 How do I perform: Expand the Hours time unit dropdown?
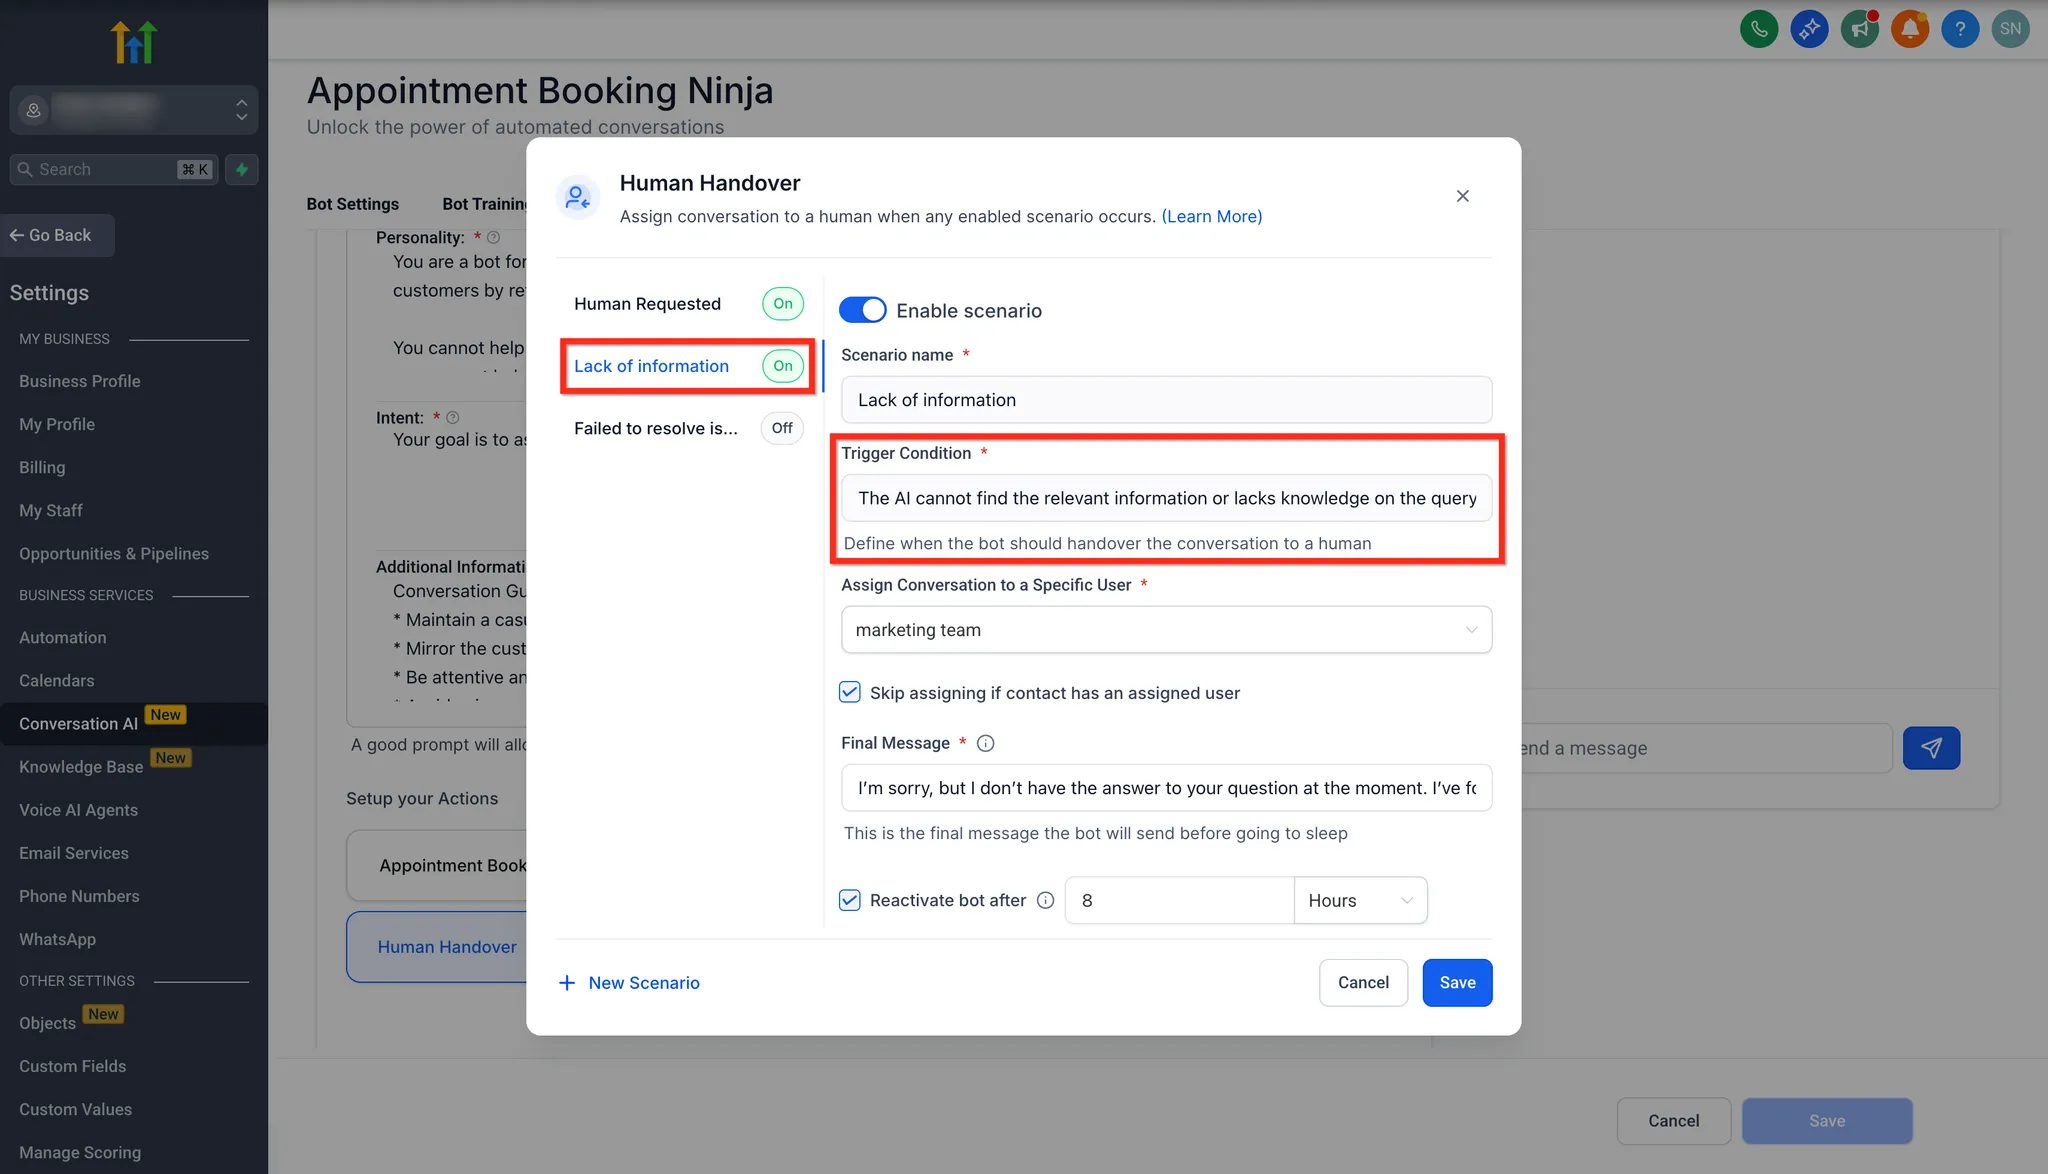(1360, 900)
